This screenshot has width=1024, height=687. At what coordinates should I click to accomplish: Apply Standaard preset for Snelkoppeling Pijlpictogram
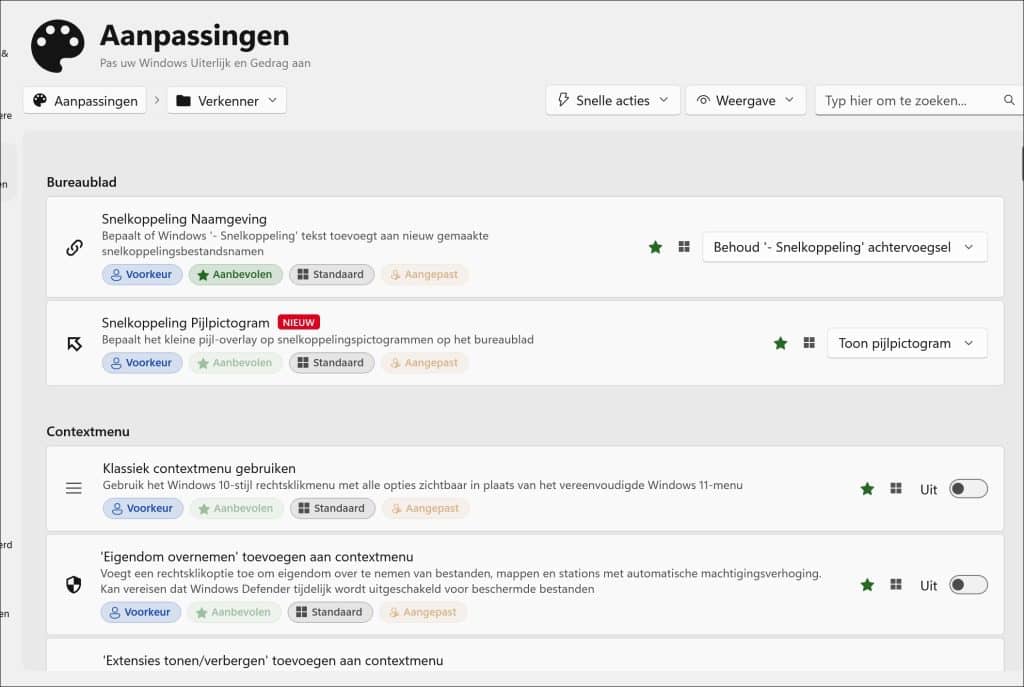pos(331,362)
